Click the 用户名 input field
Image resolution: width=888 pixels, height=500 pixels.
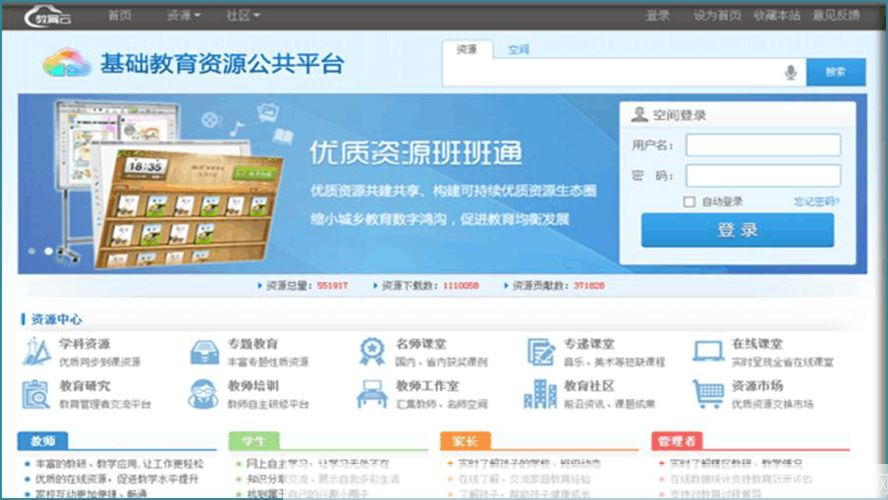[763, 146]
